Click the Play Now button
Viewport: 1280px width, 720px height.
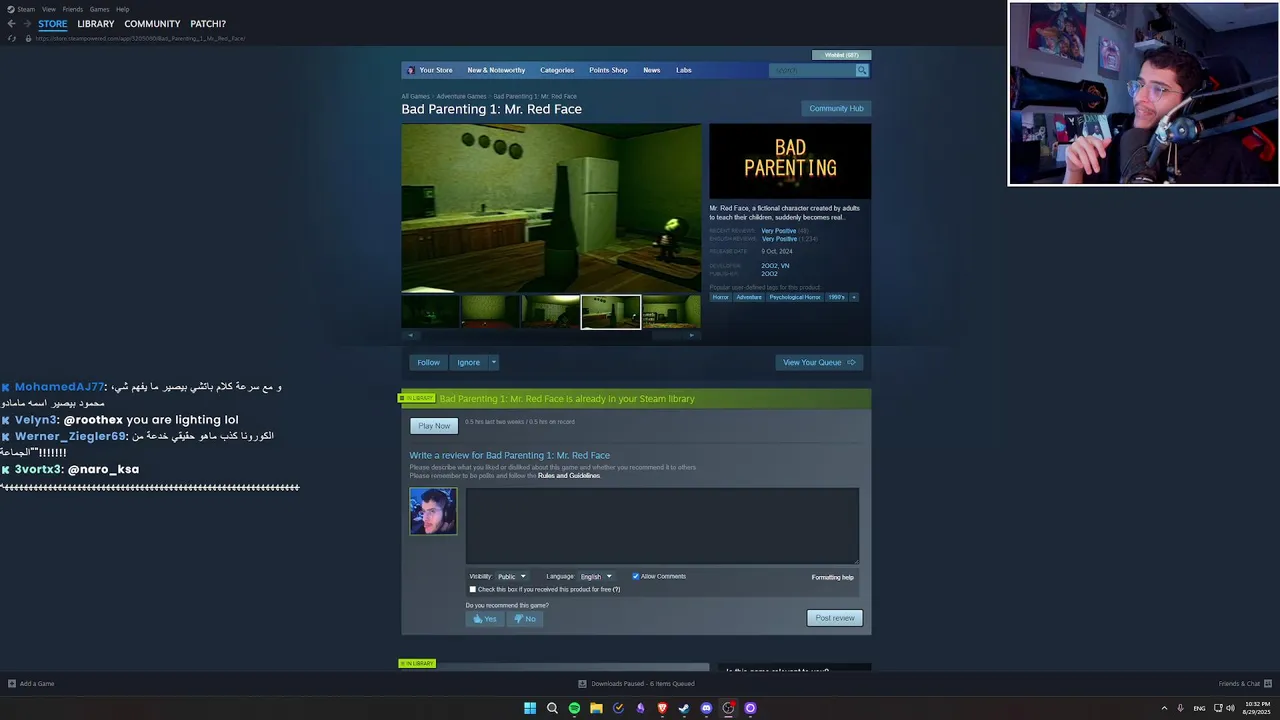pyautogui.click(x=434, y=426)
